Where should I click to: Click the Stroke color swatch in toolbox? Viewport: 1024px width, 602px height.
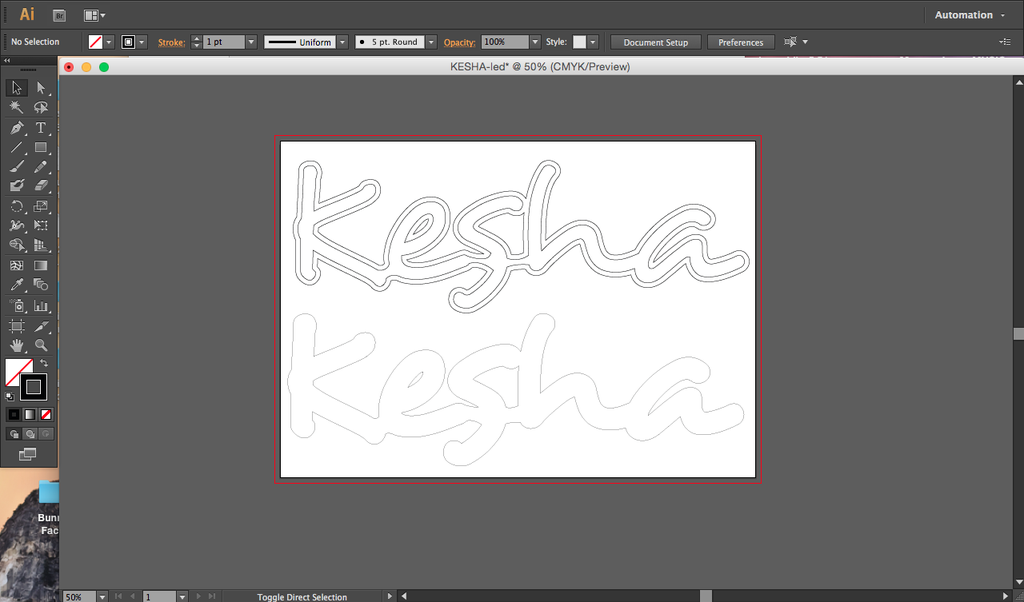pos(33,387)
